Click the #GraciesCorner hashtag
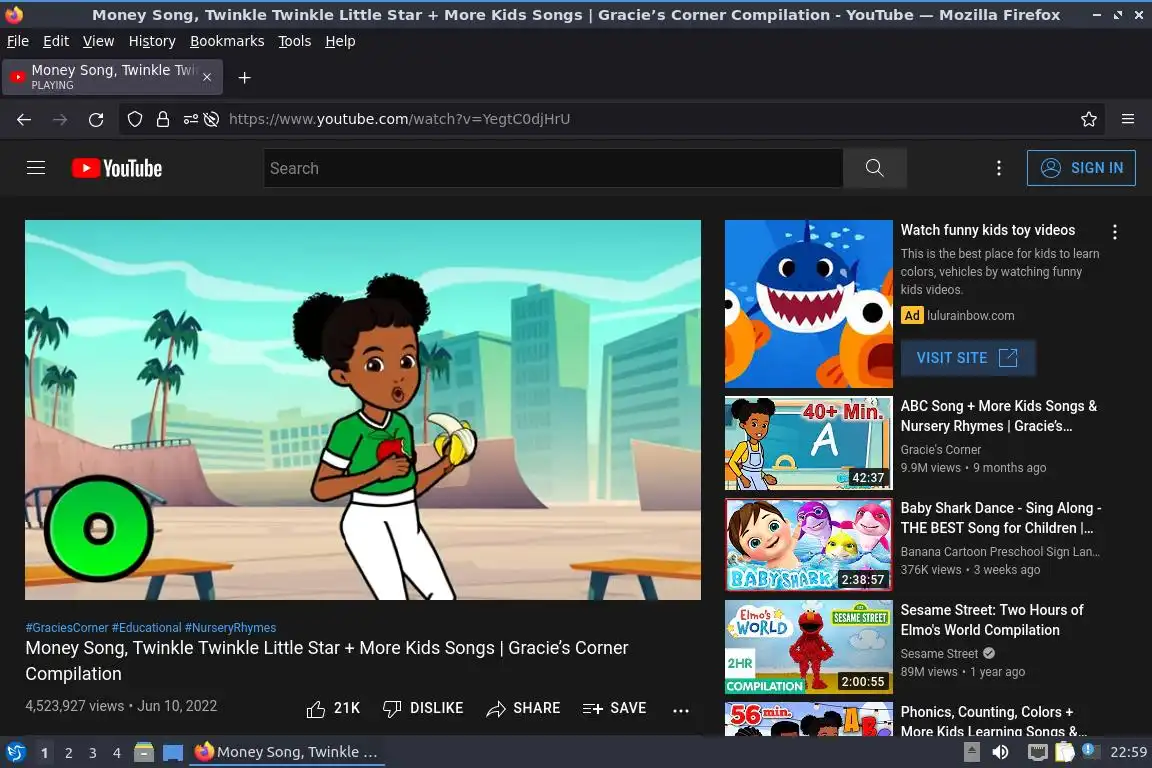 click(x=67, y=628)
